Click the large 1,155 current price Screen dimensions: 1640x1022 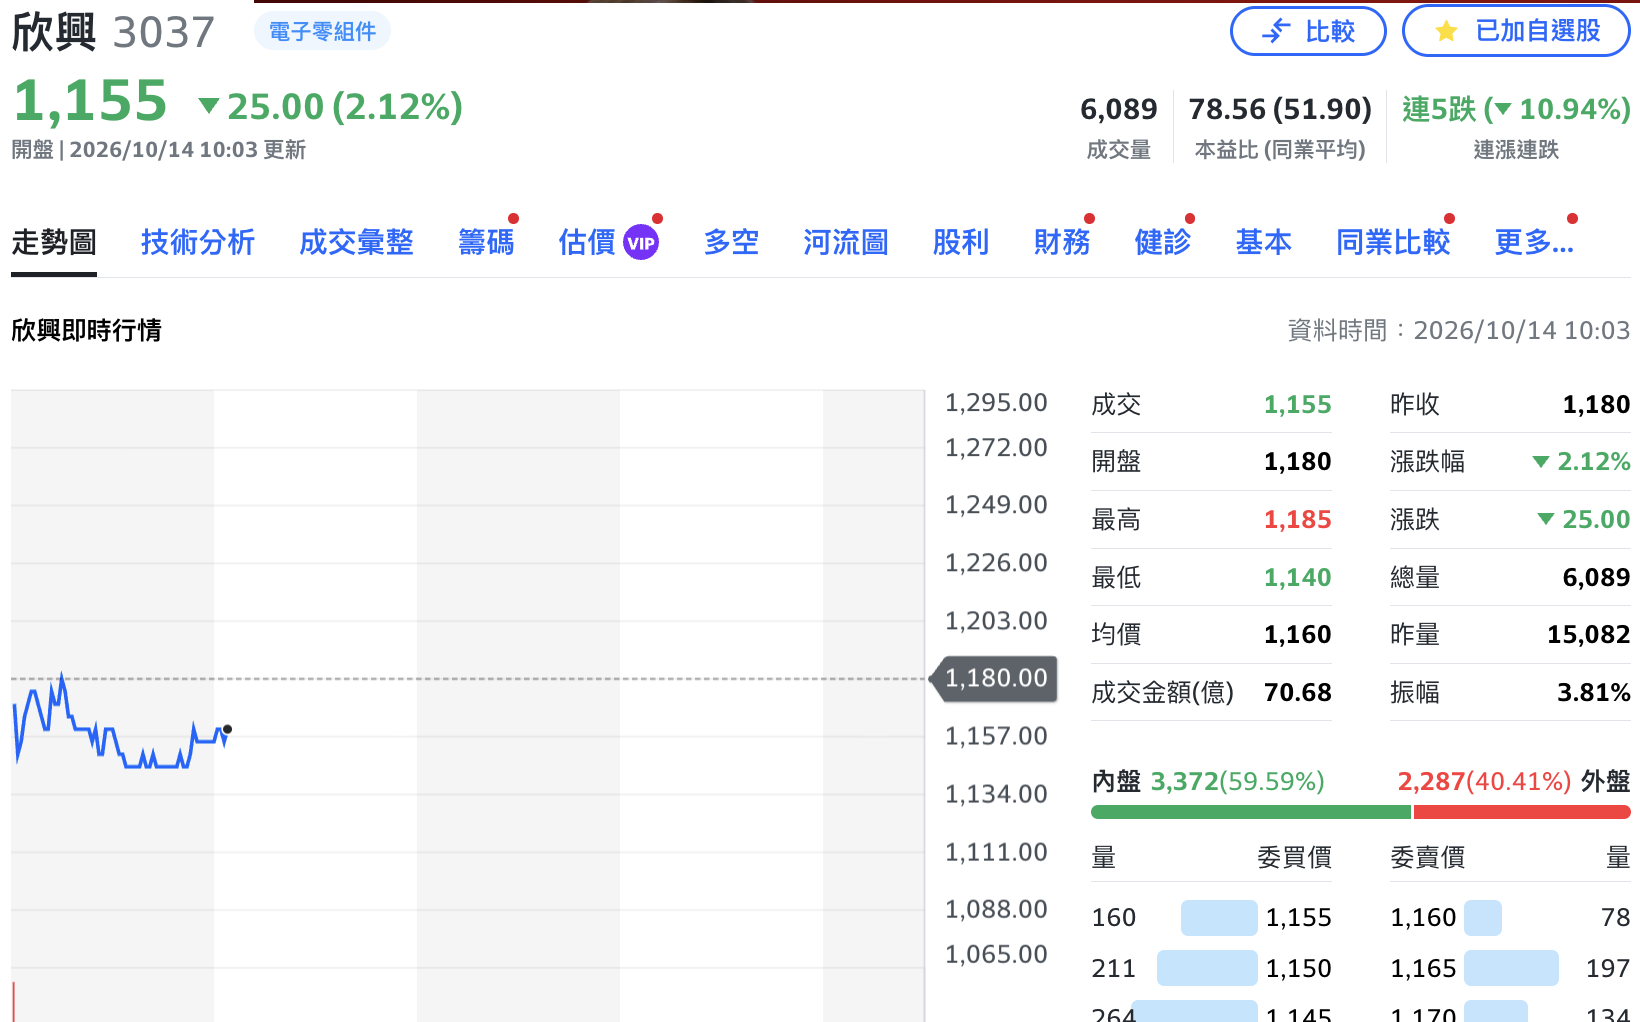(x=90, y=102)
